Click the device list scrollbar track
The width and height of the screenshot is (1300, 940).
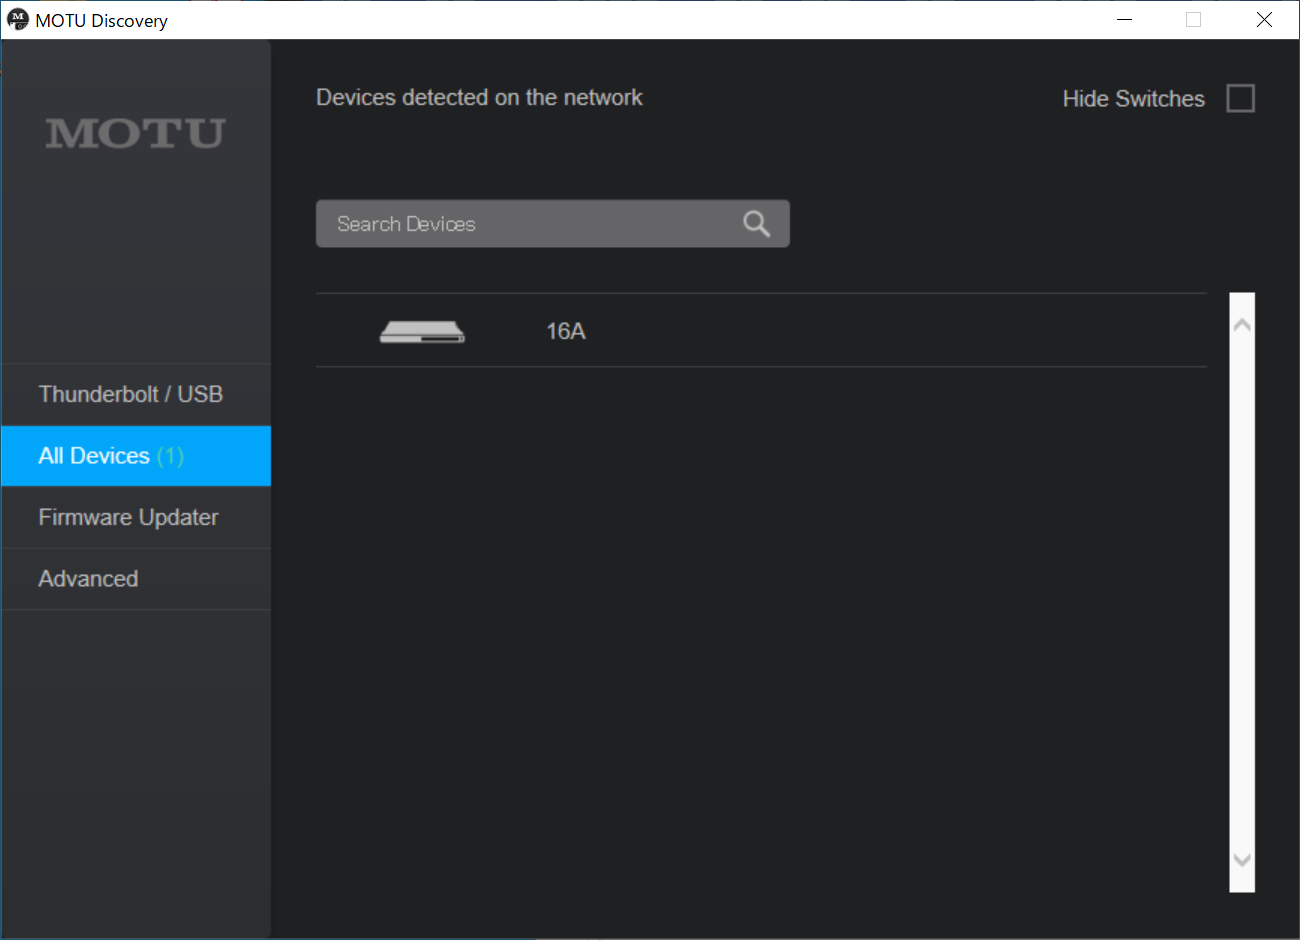pos(1242,592)
